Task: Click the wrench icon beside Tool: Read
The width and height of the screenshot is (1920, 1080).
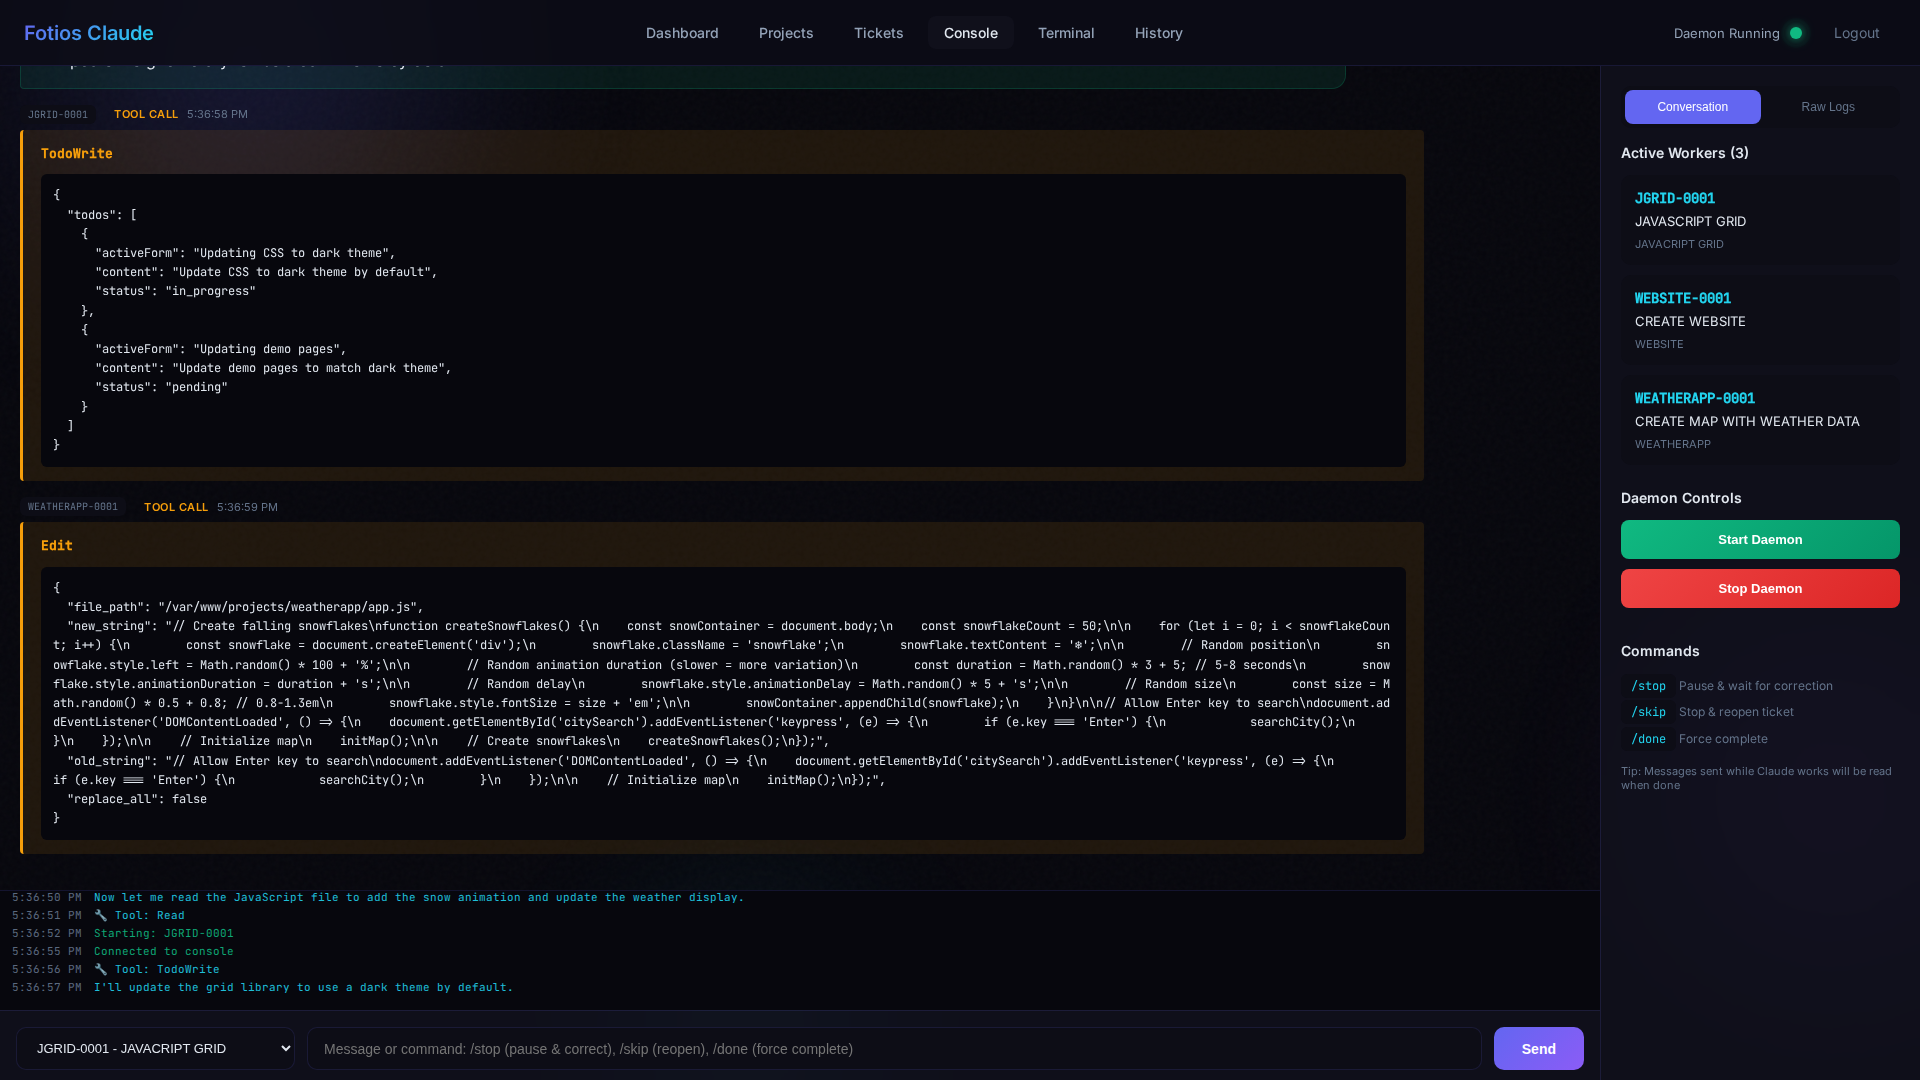Action: pos(101,915)
